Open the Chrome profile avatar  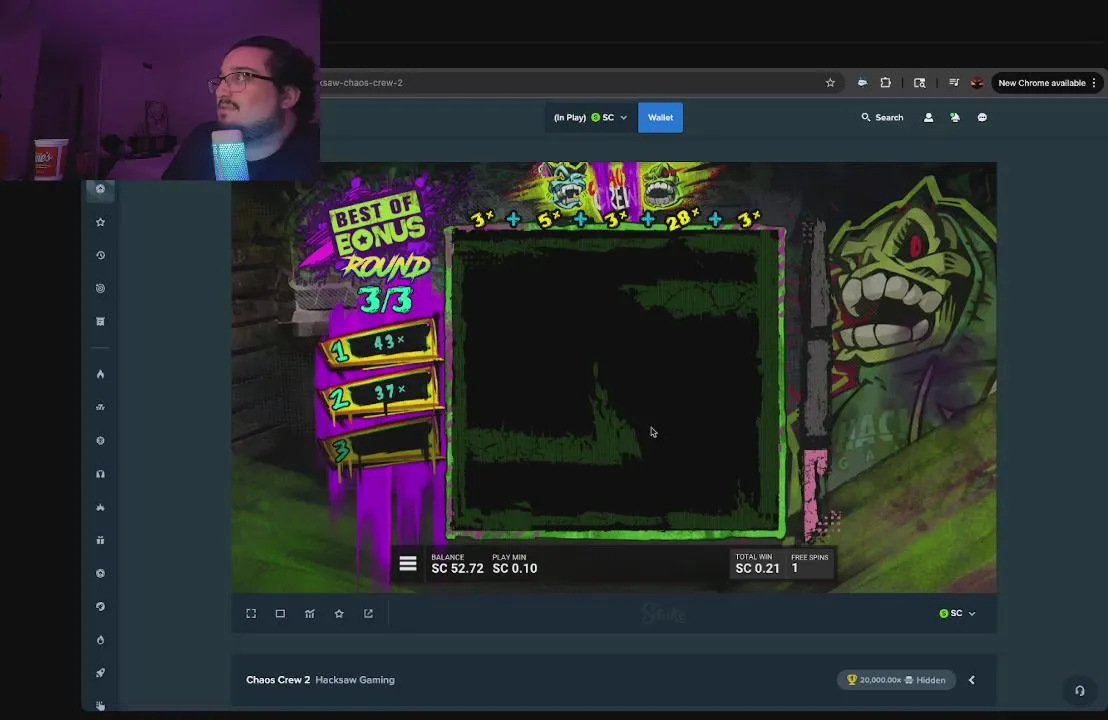(x=977, y=83)
